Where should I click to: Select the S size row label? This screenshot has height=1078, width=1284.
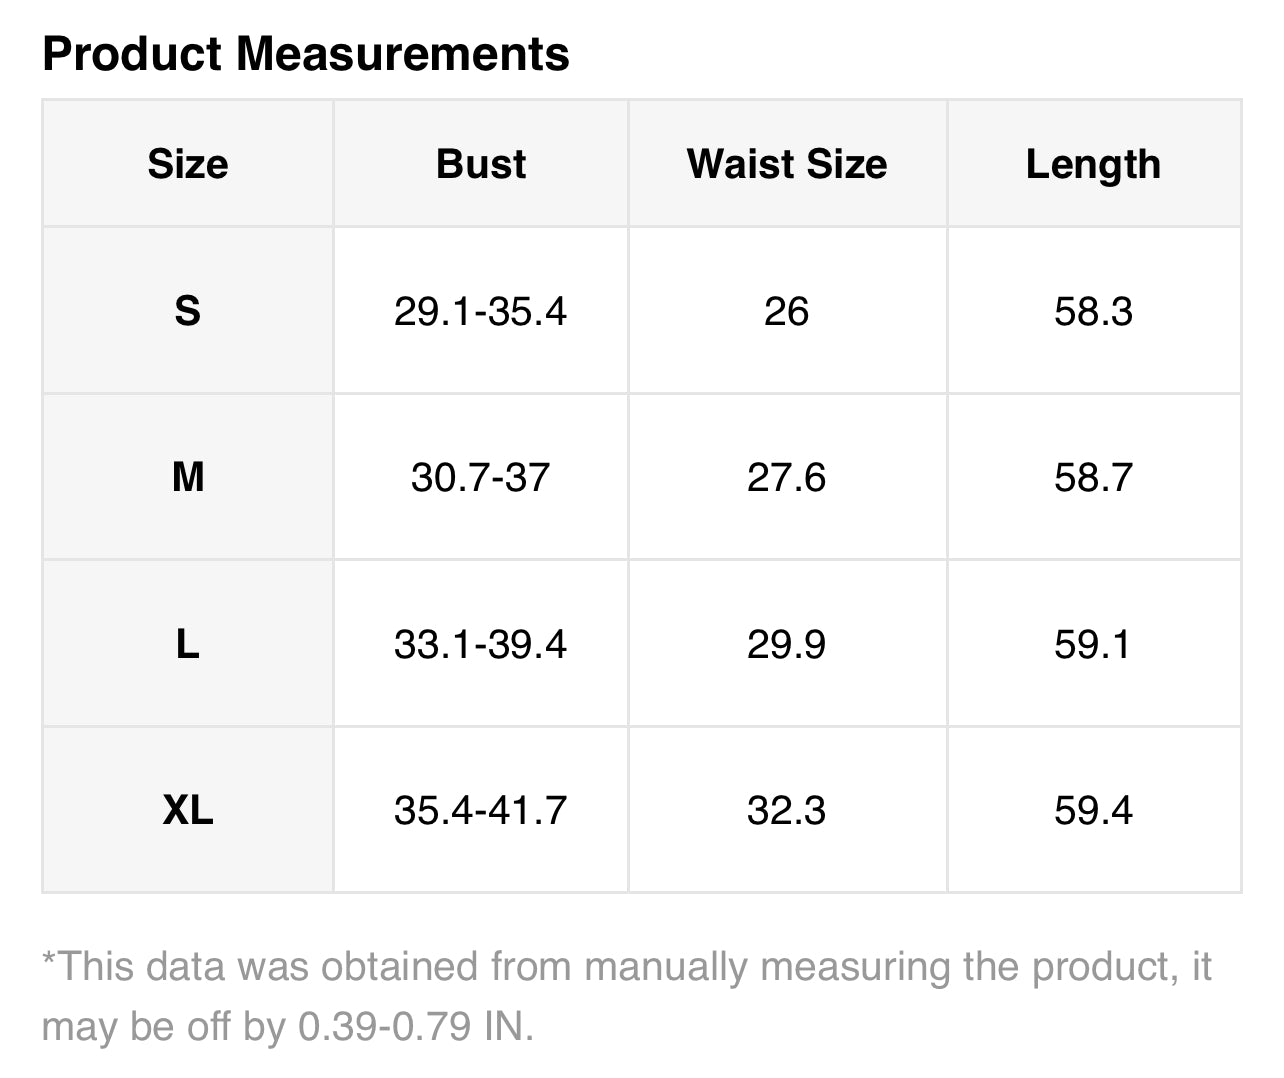coord(188,311)
